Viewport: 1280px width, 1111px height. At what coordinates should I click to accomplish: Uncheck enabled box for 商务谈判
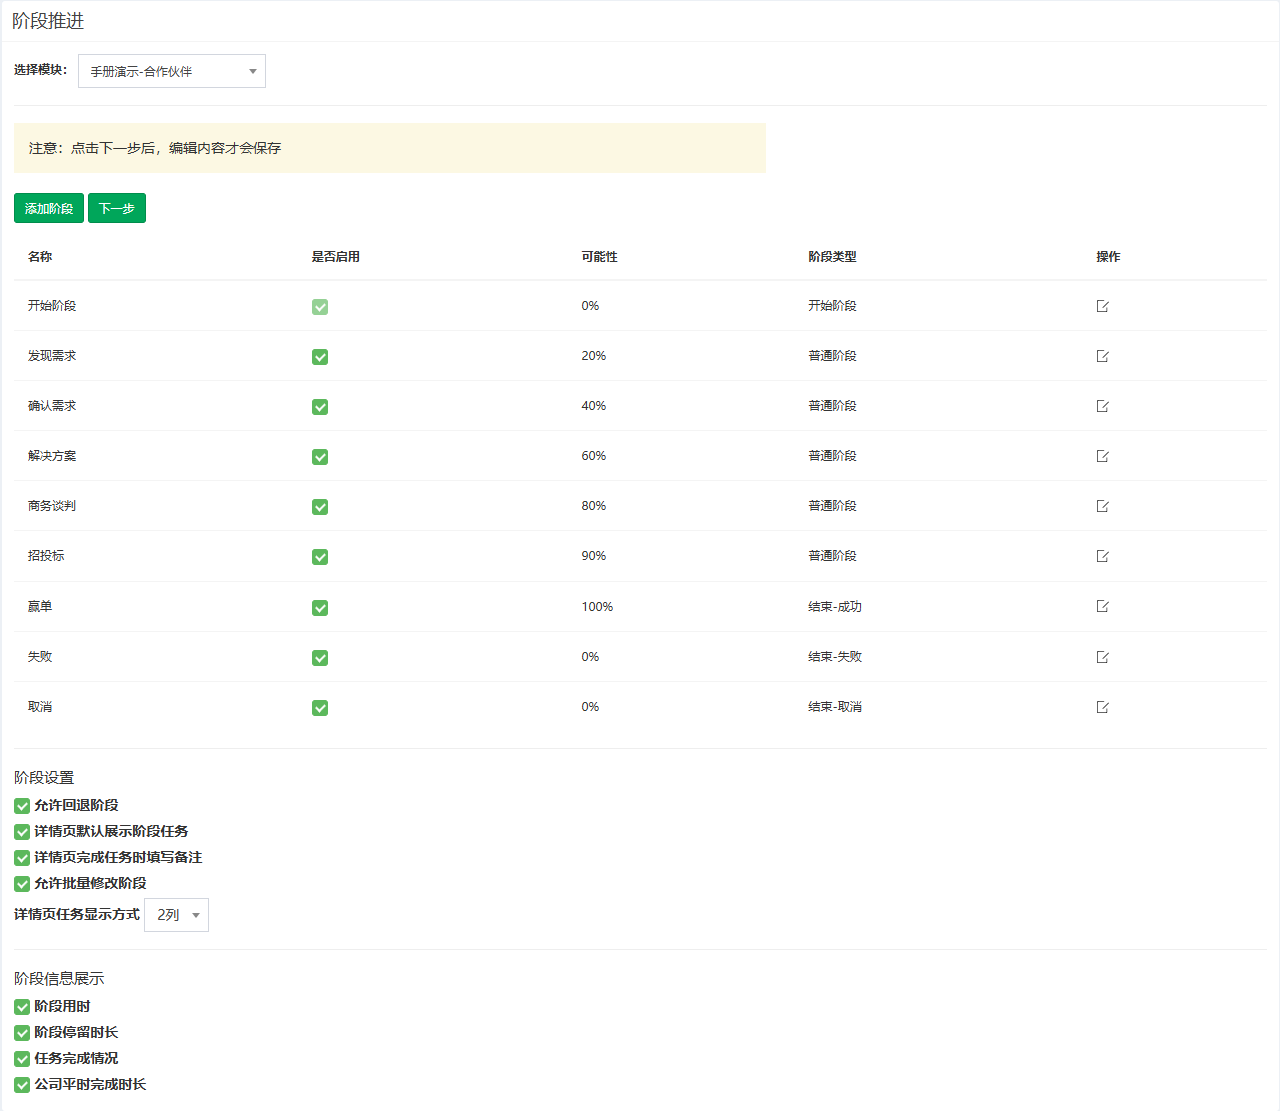coord(320,507)
